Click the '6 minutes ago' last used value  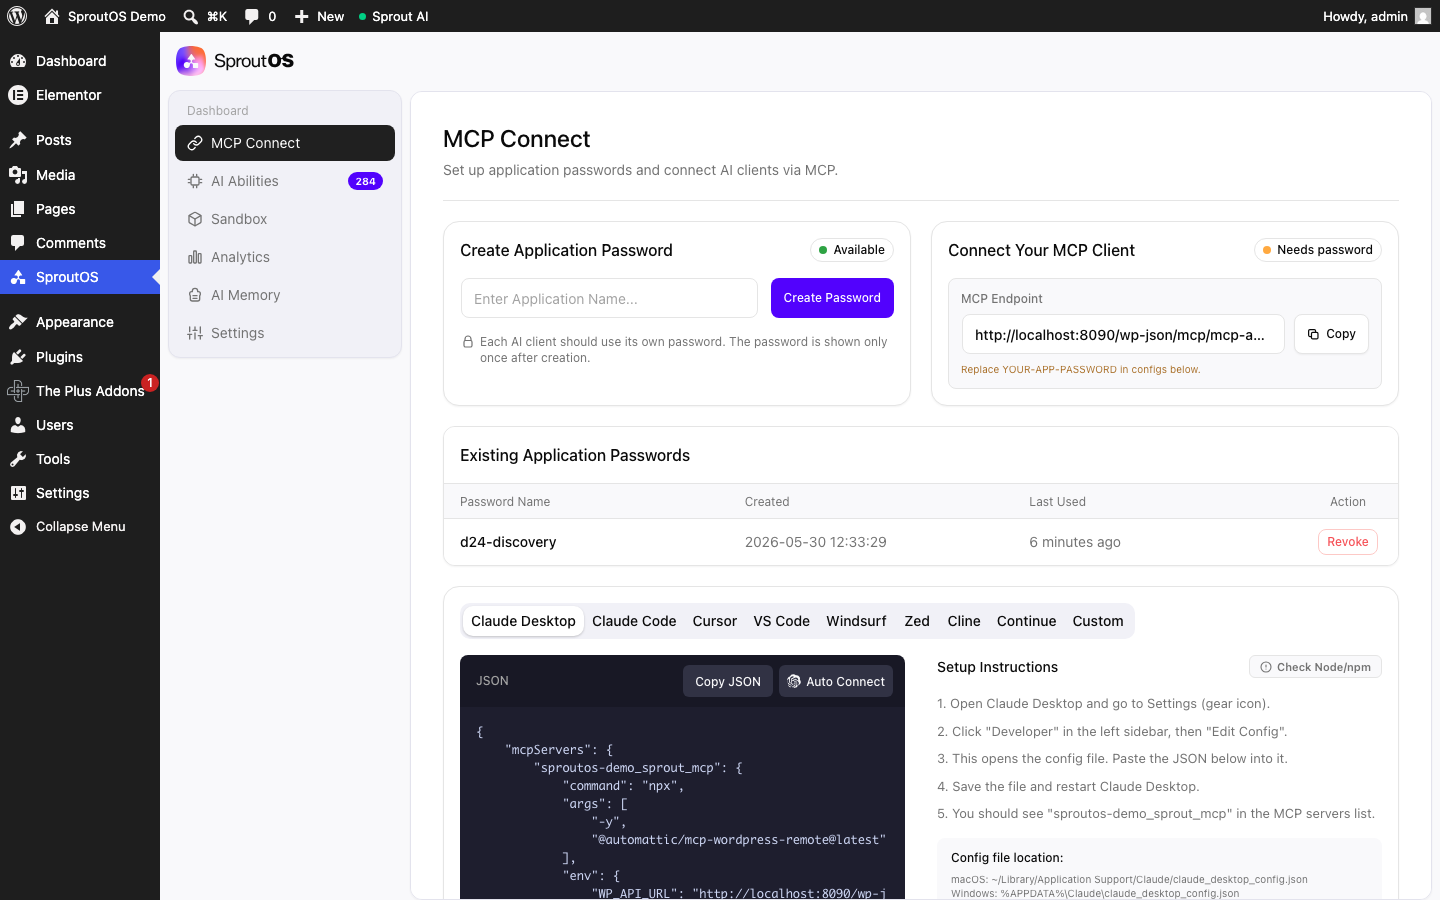pyautogui.click(x=1075, y=542)
